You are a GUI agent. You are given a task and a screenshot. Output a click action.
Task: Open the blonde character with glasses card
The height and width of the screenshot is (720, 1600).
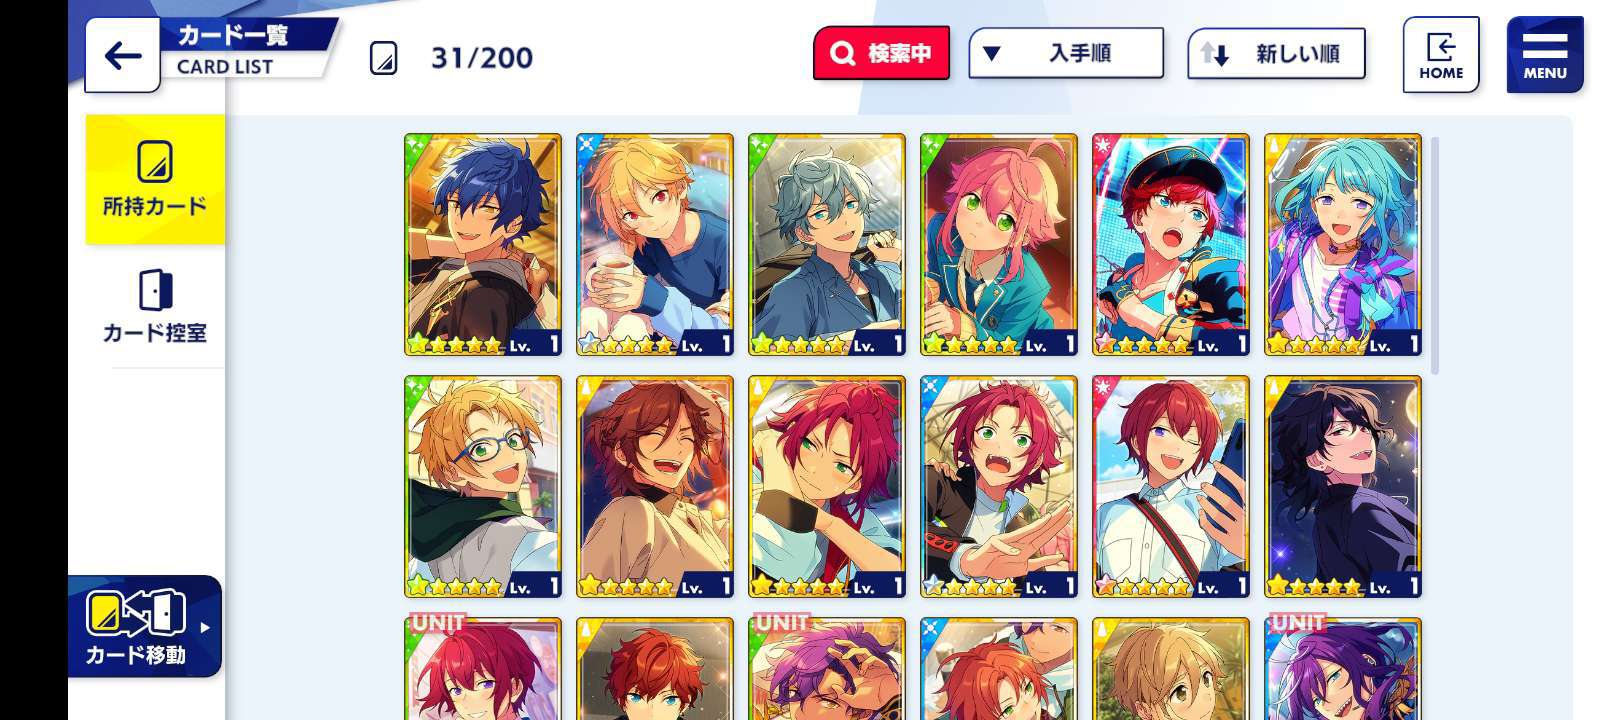click(x=483, y=487)
